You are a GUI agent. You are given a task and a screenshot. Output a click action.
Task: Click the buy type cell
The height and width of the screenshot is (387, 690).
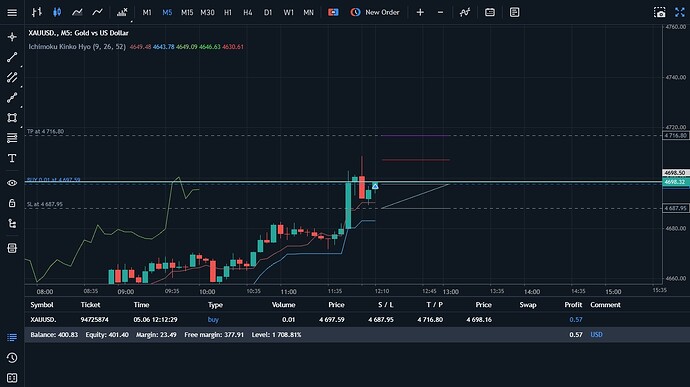coord(213,320)
